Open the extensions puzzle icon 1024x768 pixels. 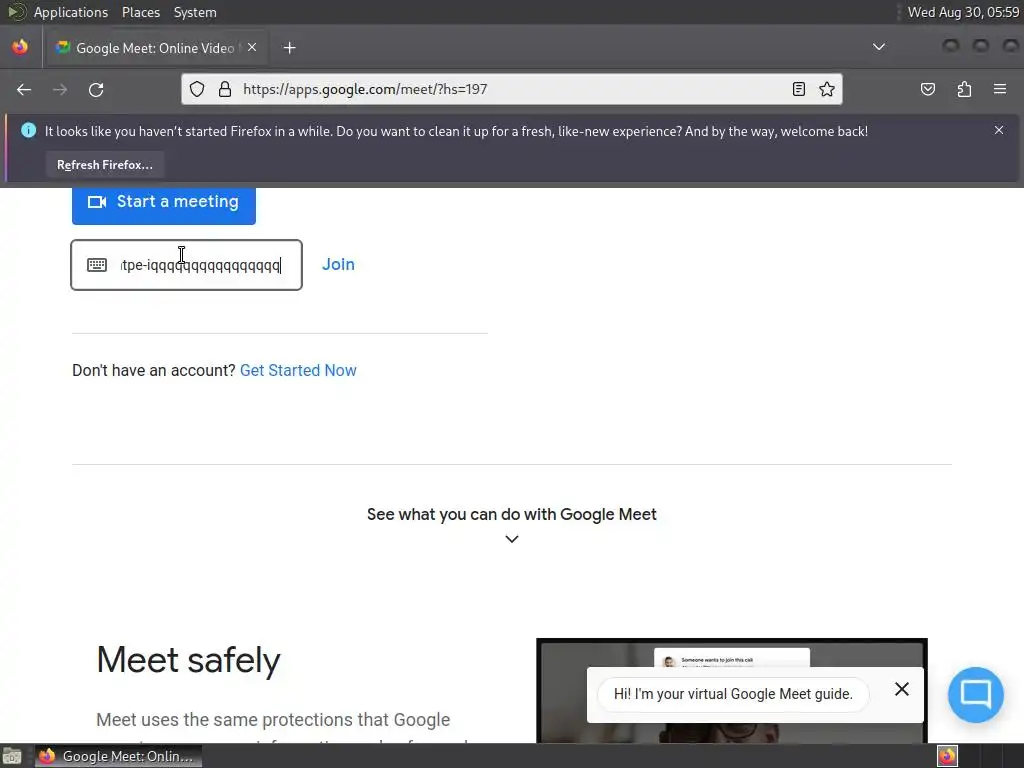coord(964,89)
